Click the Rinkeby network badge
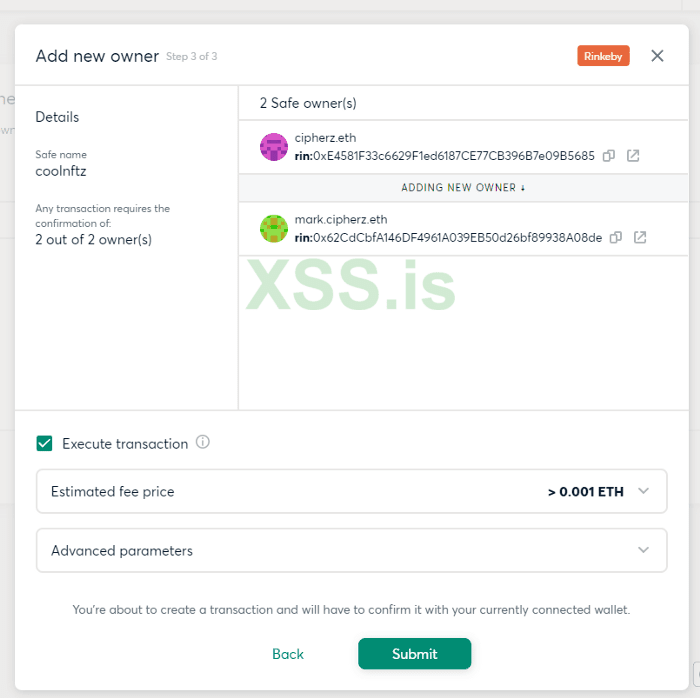The width and height of the screenshot is (700, 698). click(603, 56)
